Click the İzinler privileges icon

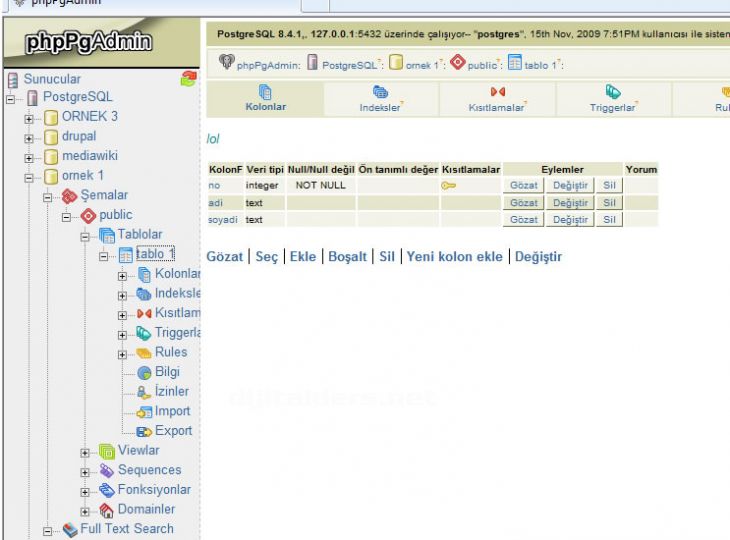click(x=144, y=392)
